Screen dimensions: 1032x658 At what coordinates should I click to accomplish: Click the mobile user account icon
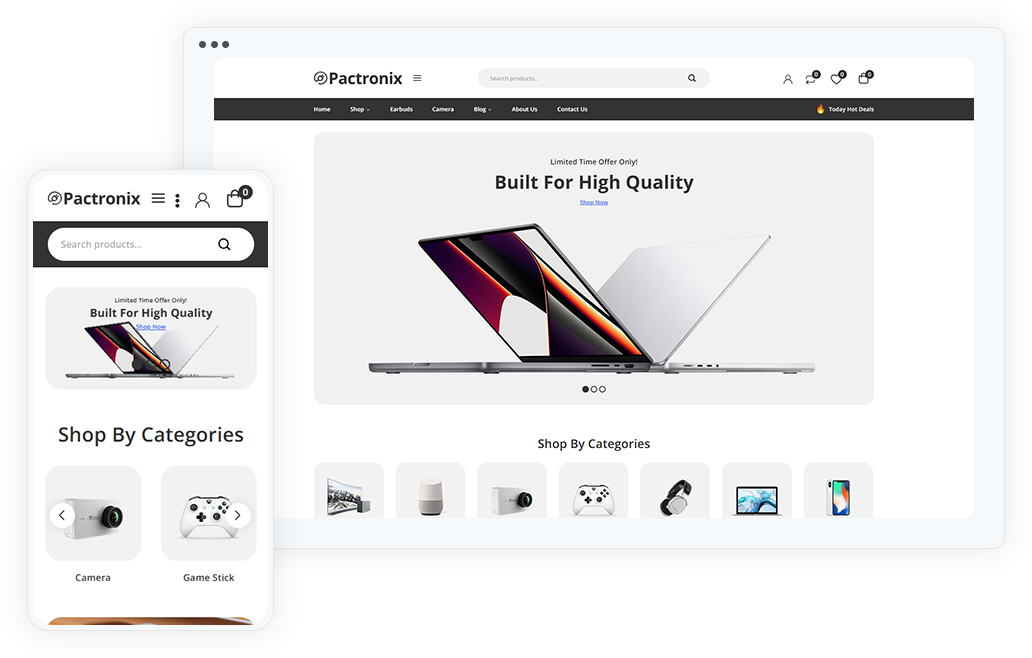pos(203,200)
